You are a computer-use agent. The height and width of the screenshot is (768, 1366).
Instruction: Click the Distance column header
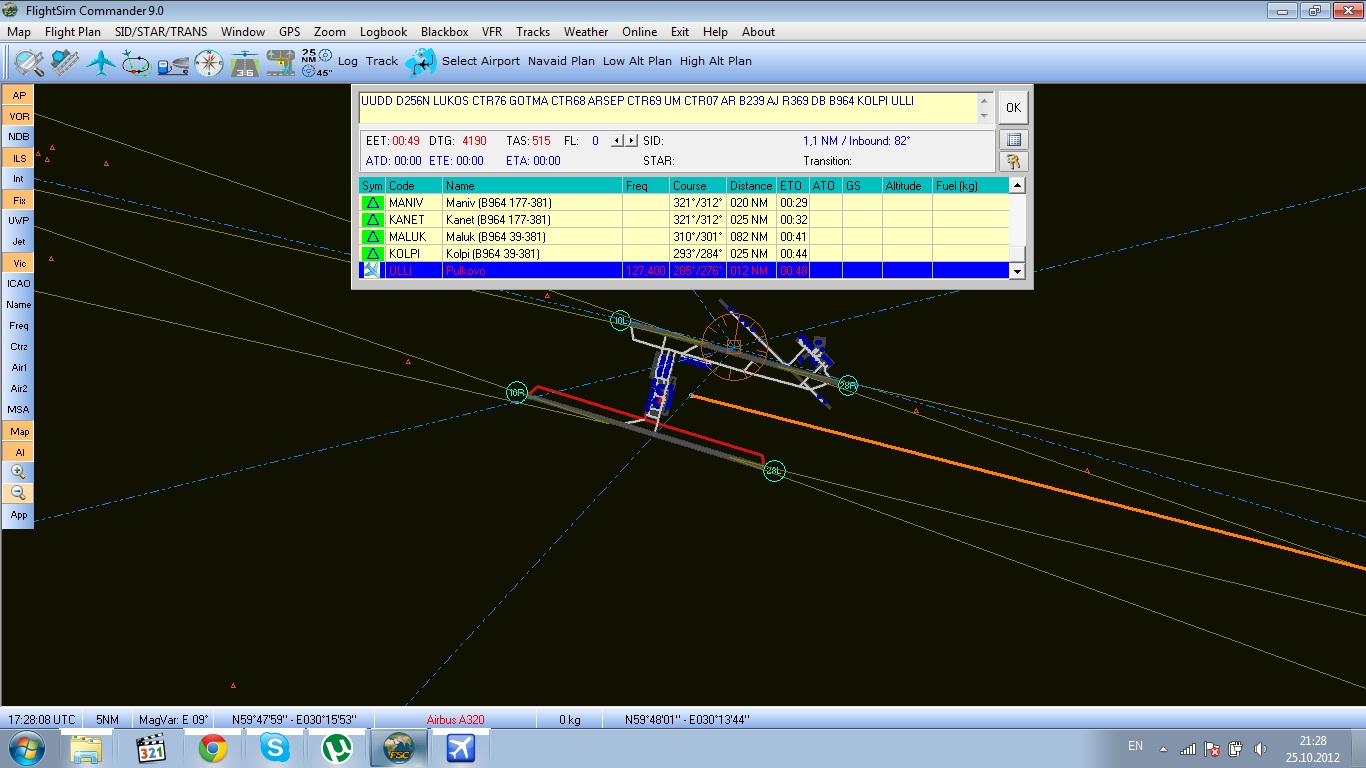751,186
